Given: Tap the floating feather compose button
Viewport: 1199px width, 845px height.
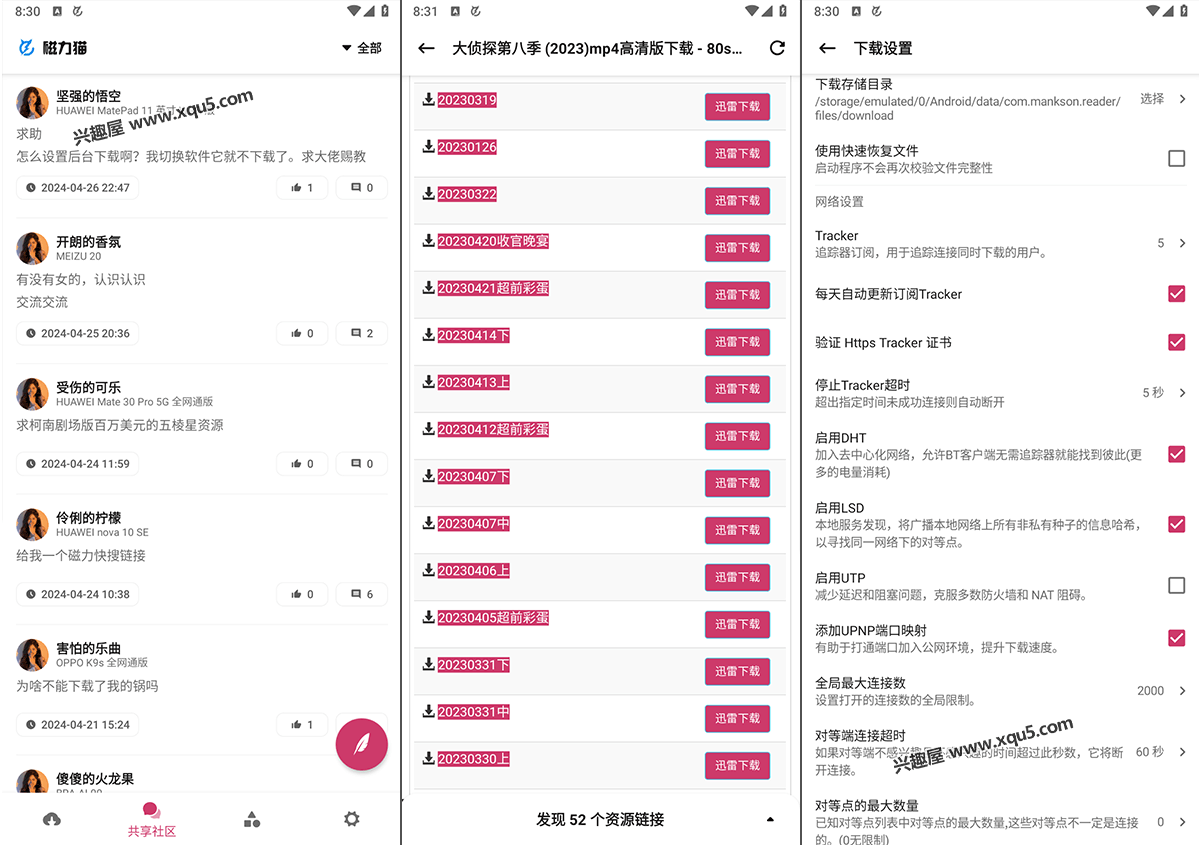Looking at the screenshot, I should point(361,746).
